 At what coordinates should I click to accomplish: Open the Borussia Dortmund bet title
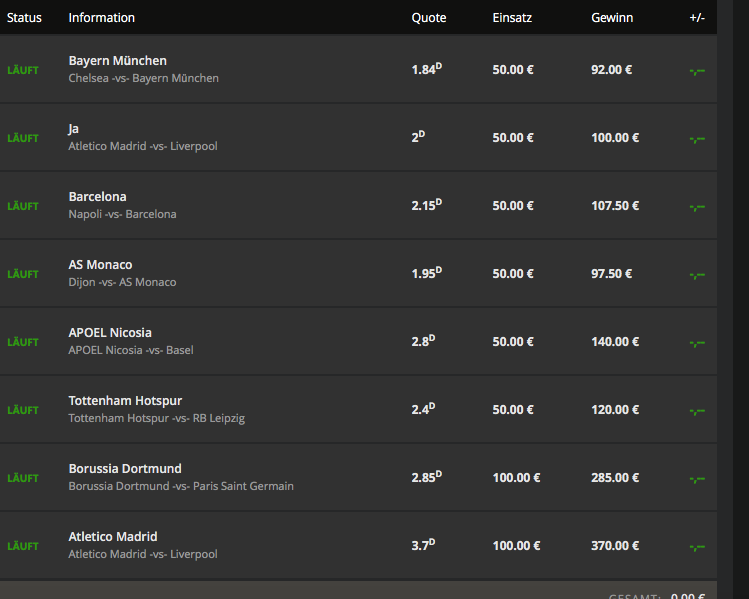125,469
